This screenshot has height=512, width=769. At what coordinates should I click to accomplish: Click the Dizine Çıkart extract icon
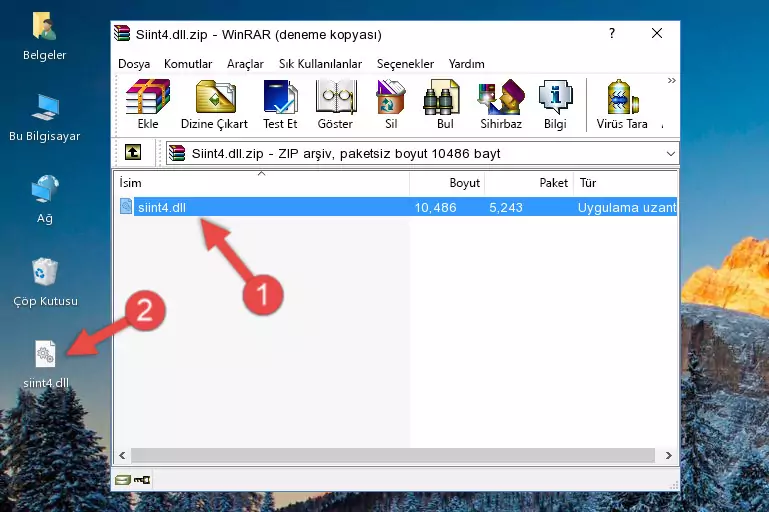[215, 97]
